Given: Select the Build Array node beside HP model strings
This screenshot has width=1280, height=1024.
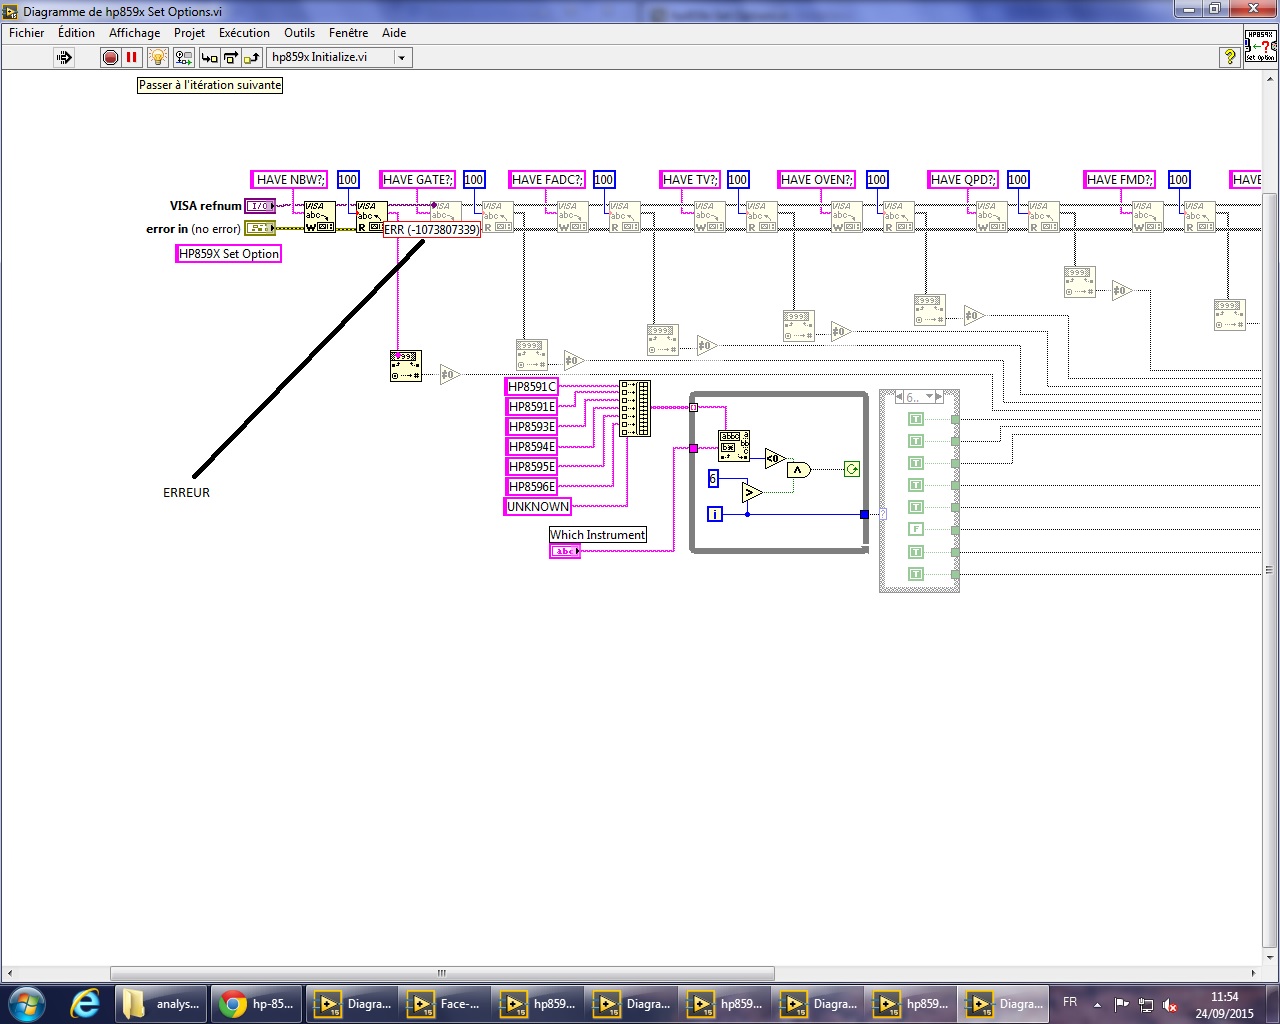Looking at the screenshot, I should (x=634, y=408).
